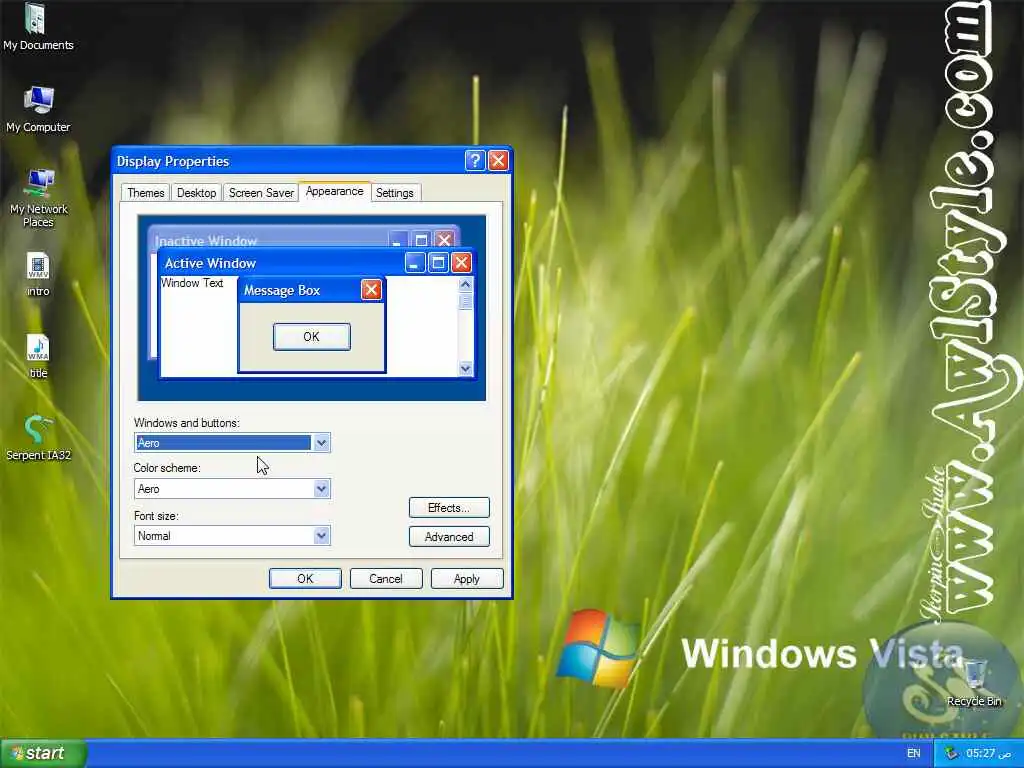1024x768 pixels.
Task: Expand the Color scheme dropdown
Action: [x=321, y=488]
